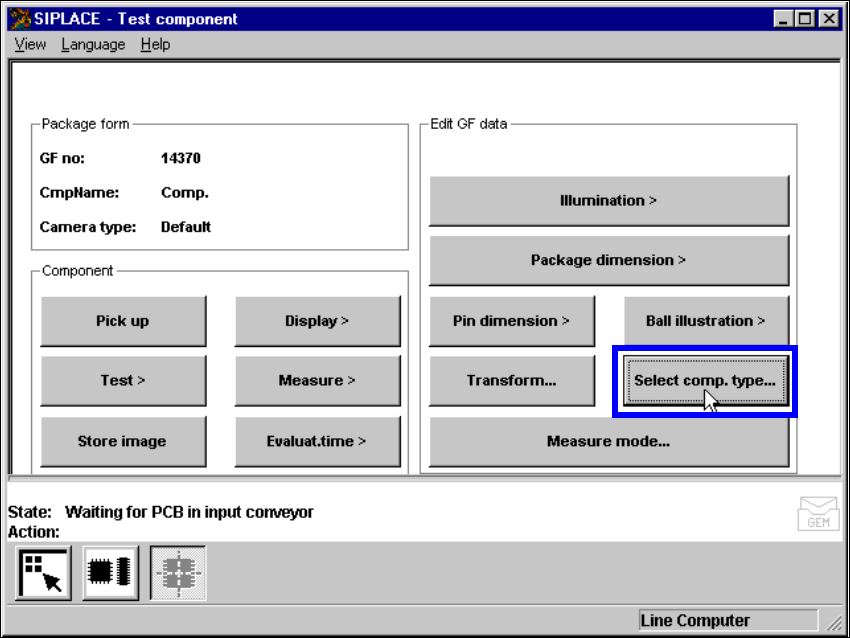
Task: Open the Package dimension submenu button
Action: pyautogui.click(x=609, y=260)
